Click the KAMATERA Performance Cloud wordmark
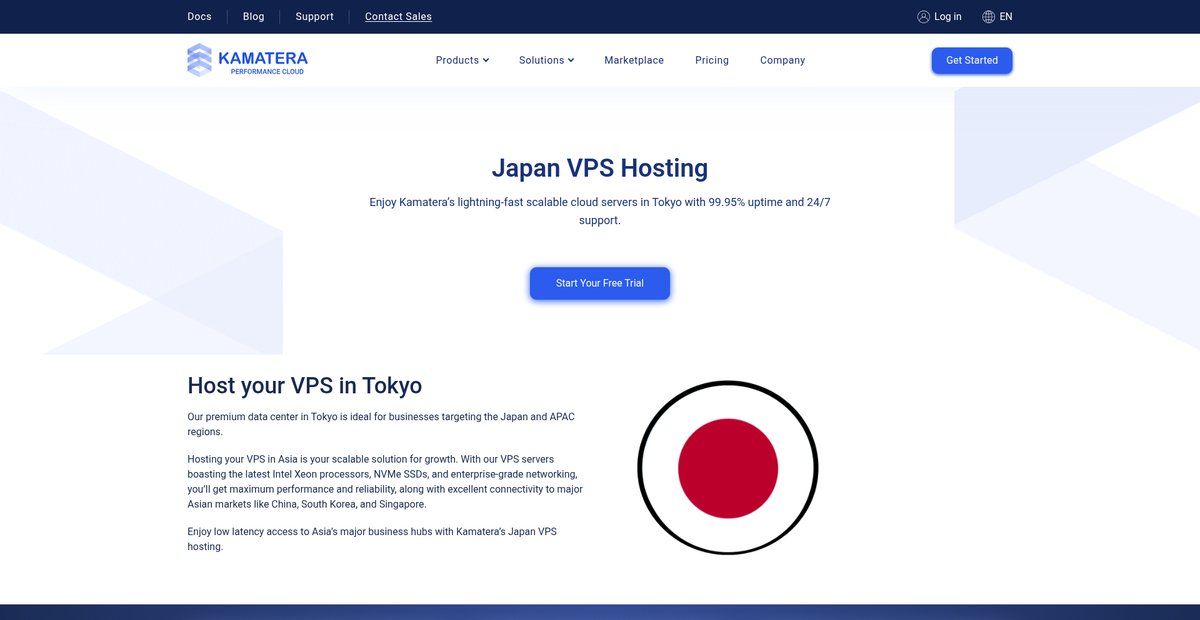The image size is (1200, 620). (x=262, y=62)
